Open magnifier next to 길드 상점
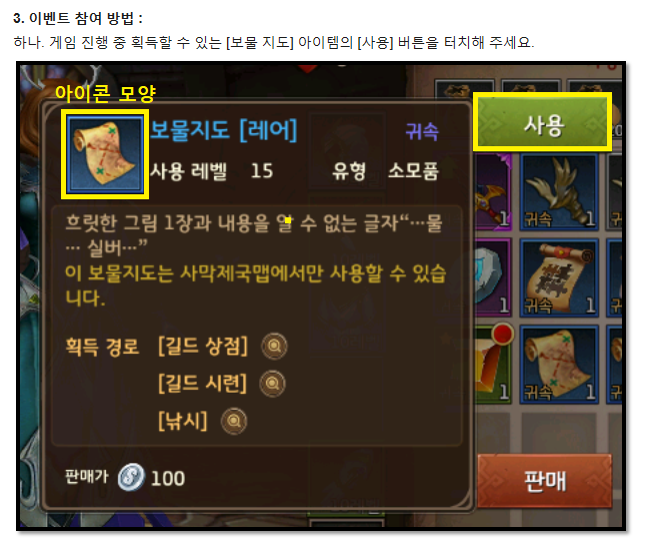This screenshot has width=649, height=547. pyautogui.click(x=274, y=346)
